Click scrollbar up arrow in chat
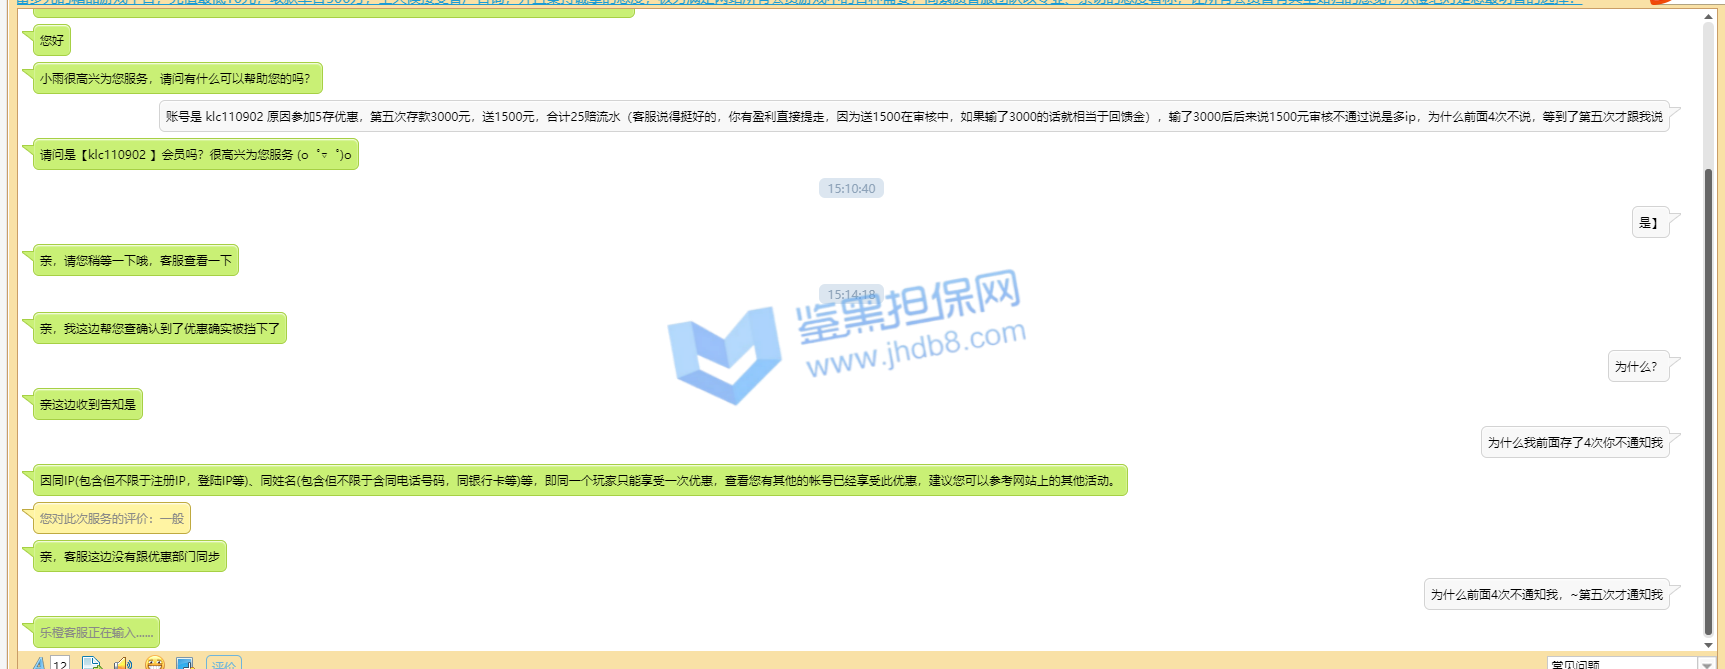The width and height of the screenshot is (1725, 669). click(x=1708, y=17)
